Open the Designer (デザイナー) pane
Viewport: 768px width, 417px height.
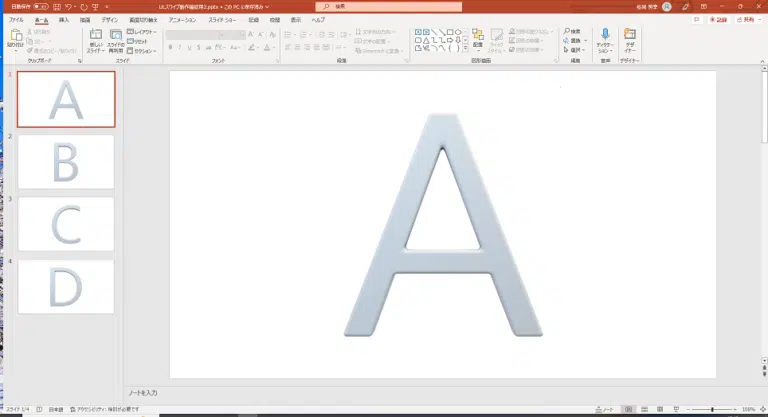click(630, 38)
